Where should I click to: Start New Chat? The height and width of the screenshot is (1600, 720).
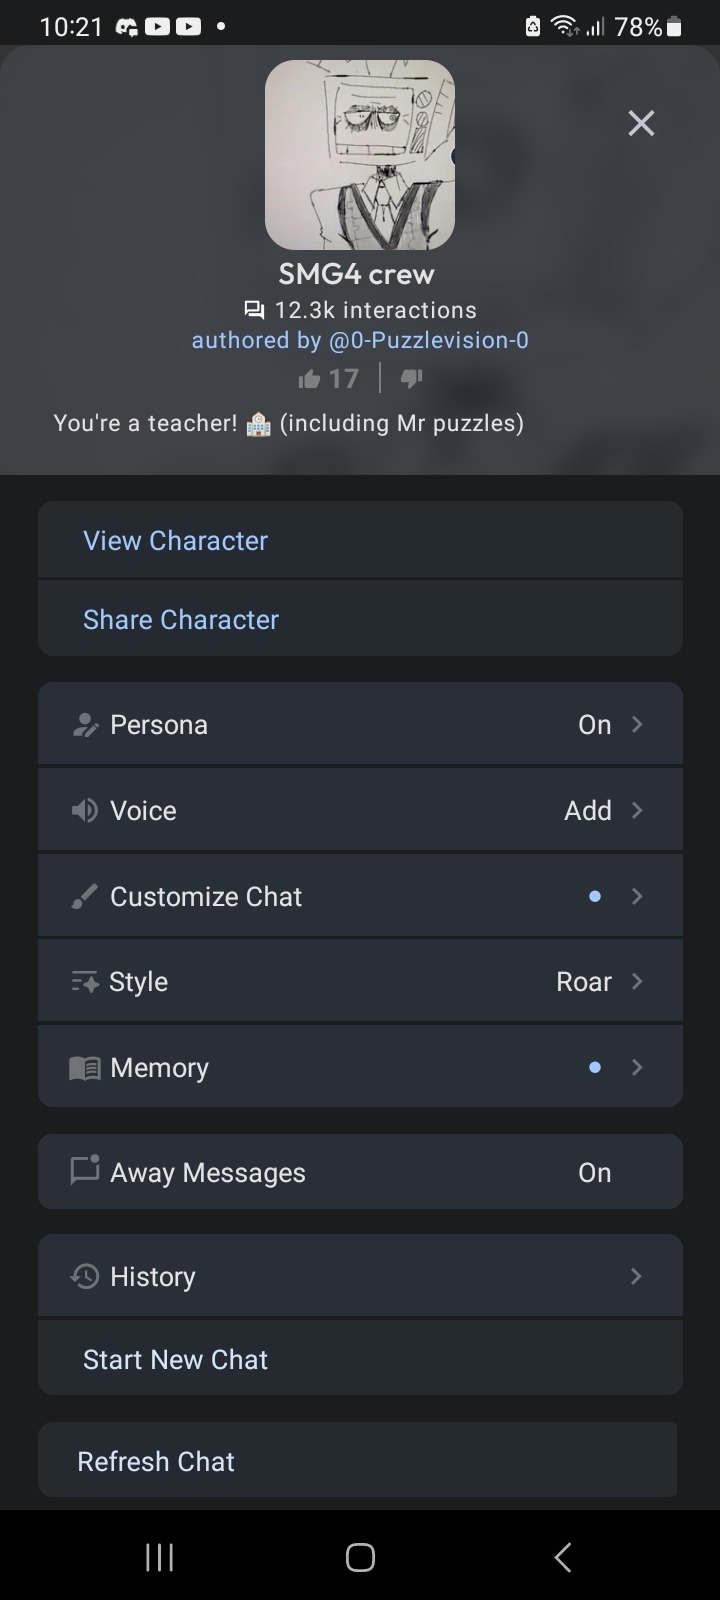[360, 1359]
